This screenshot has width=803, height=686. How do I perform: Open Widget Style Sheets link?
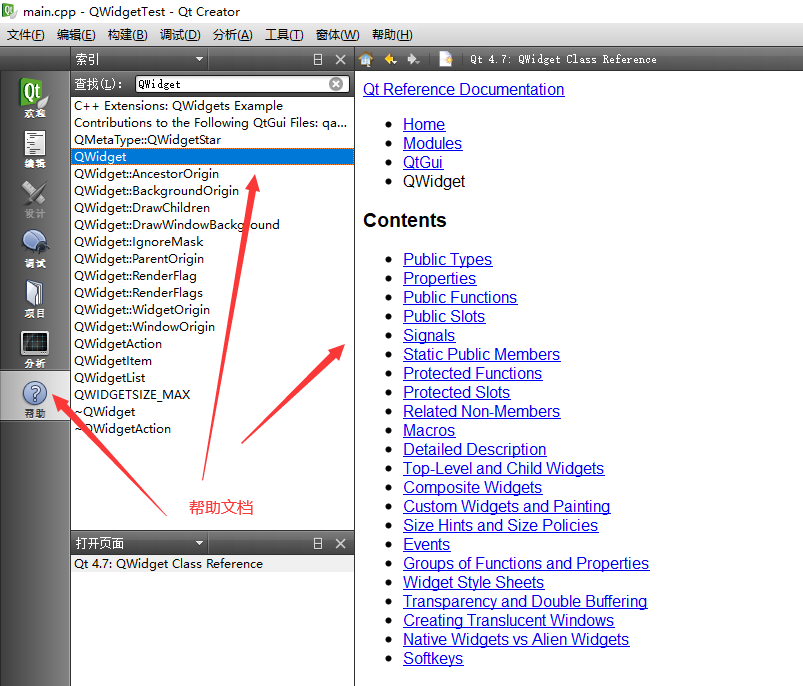tap(473, 582)
